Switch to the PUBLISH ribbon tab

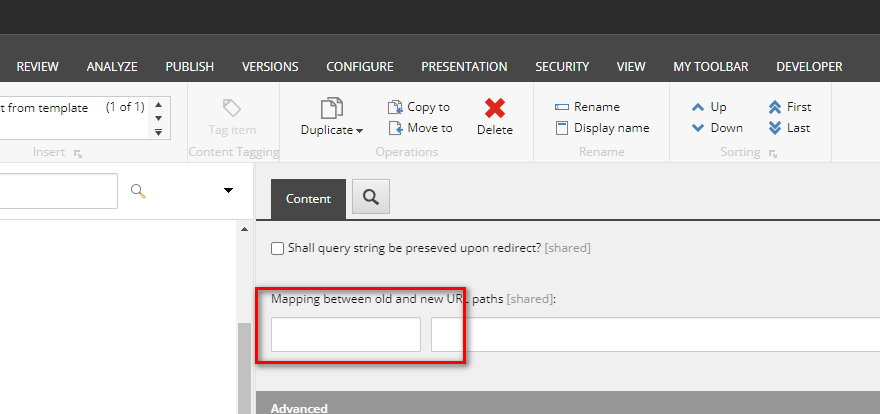coord(189,67)
